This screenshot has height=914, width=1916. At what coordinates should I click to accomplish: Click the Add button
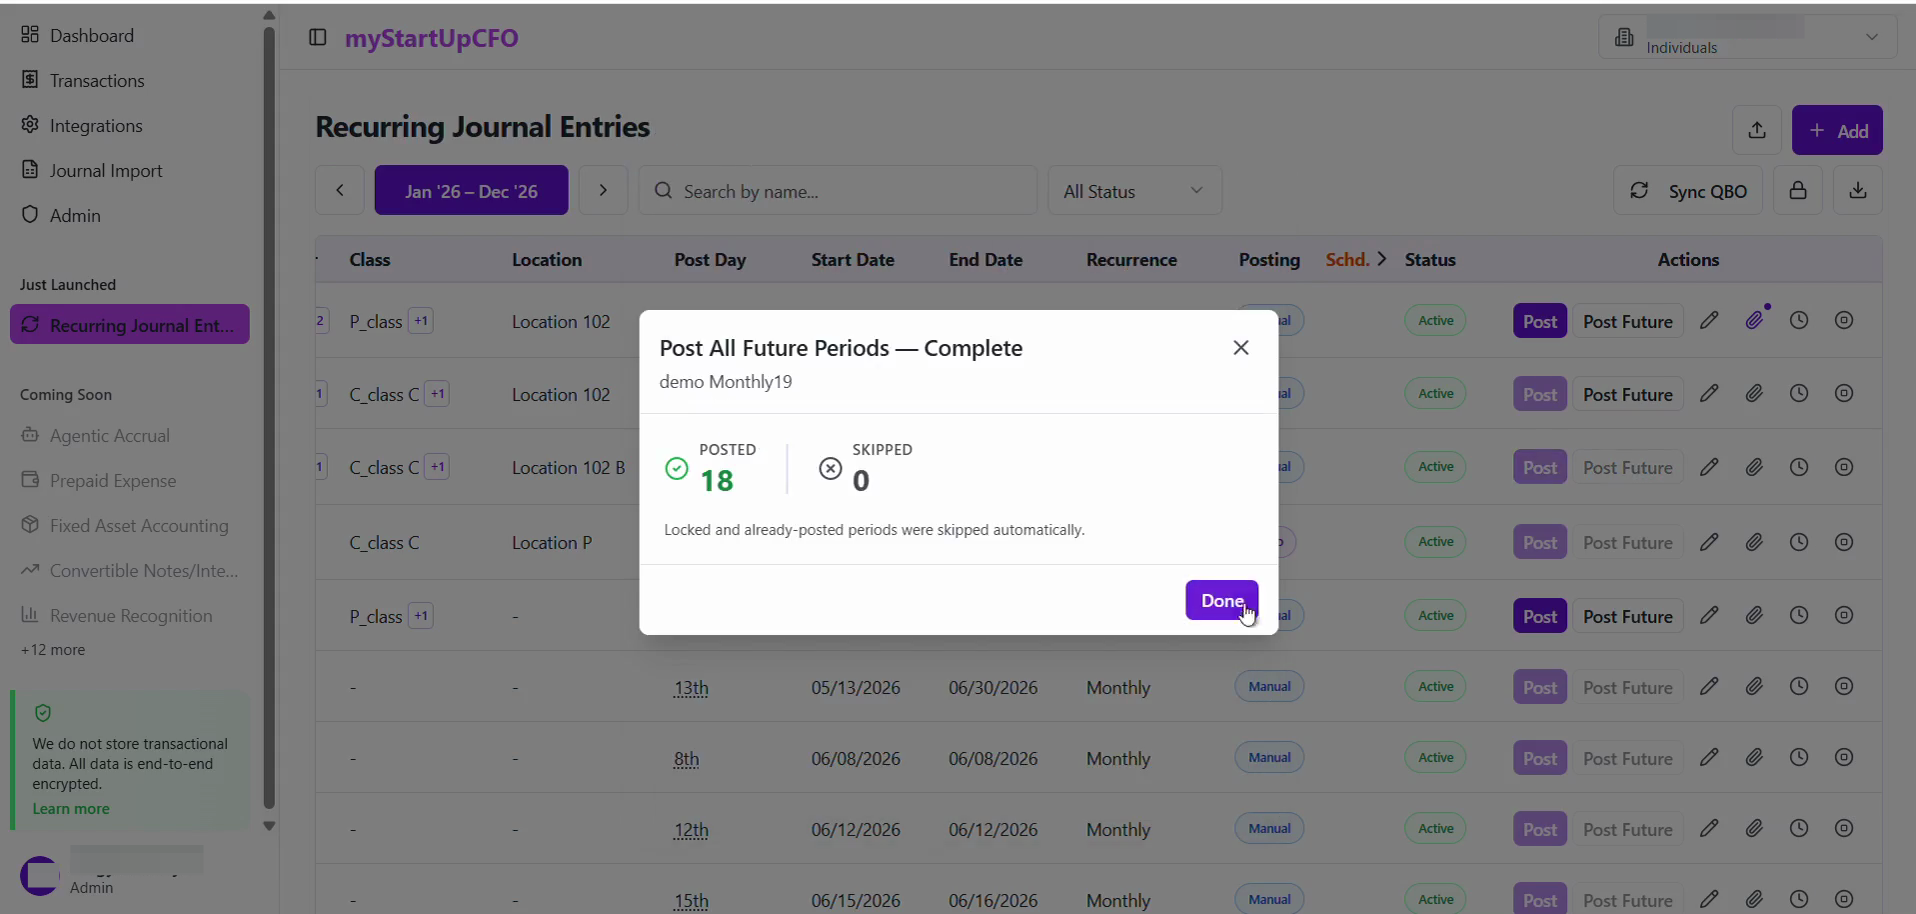[1837, 130]
